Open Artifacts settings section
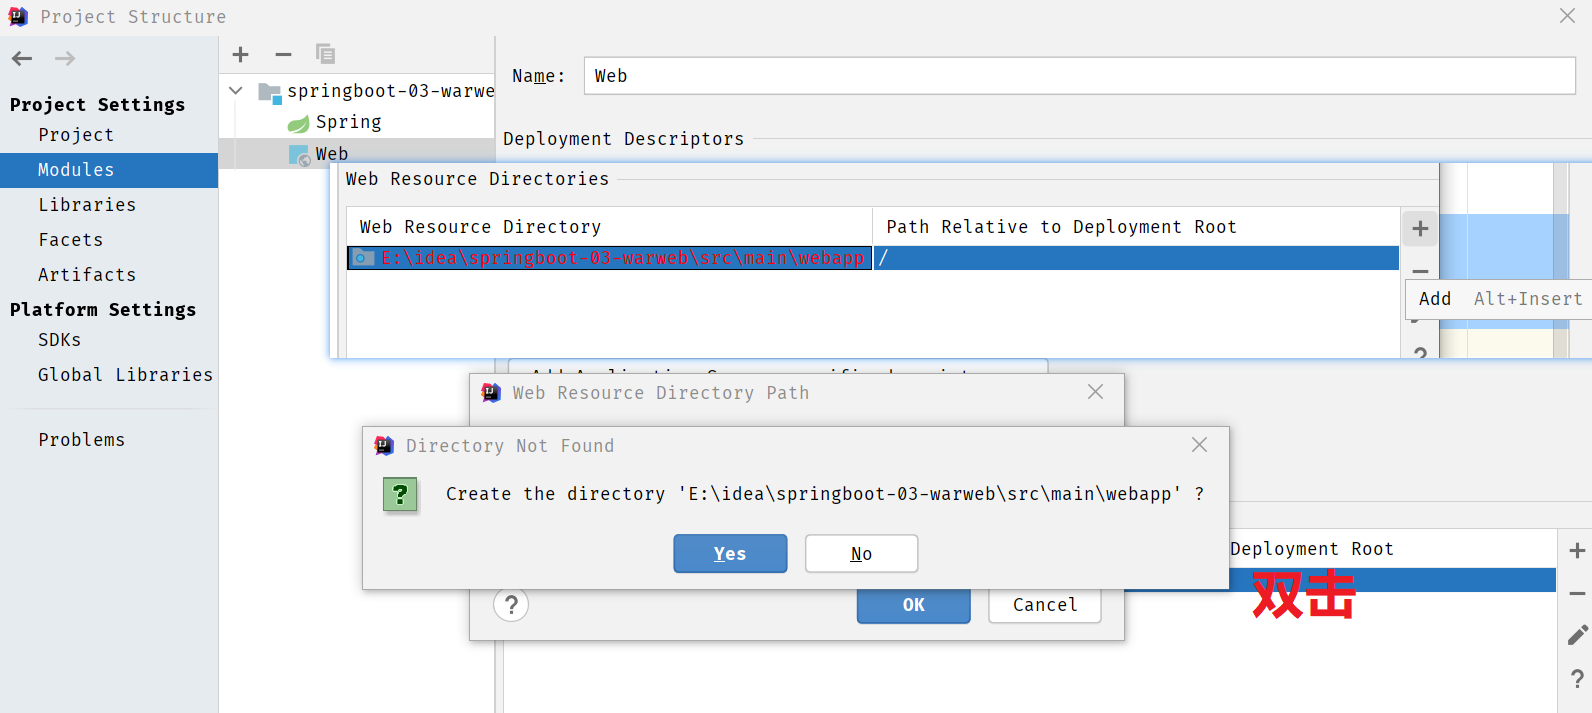This screenshot has width=1592, height=713. click(87, 275)
